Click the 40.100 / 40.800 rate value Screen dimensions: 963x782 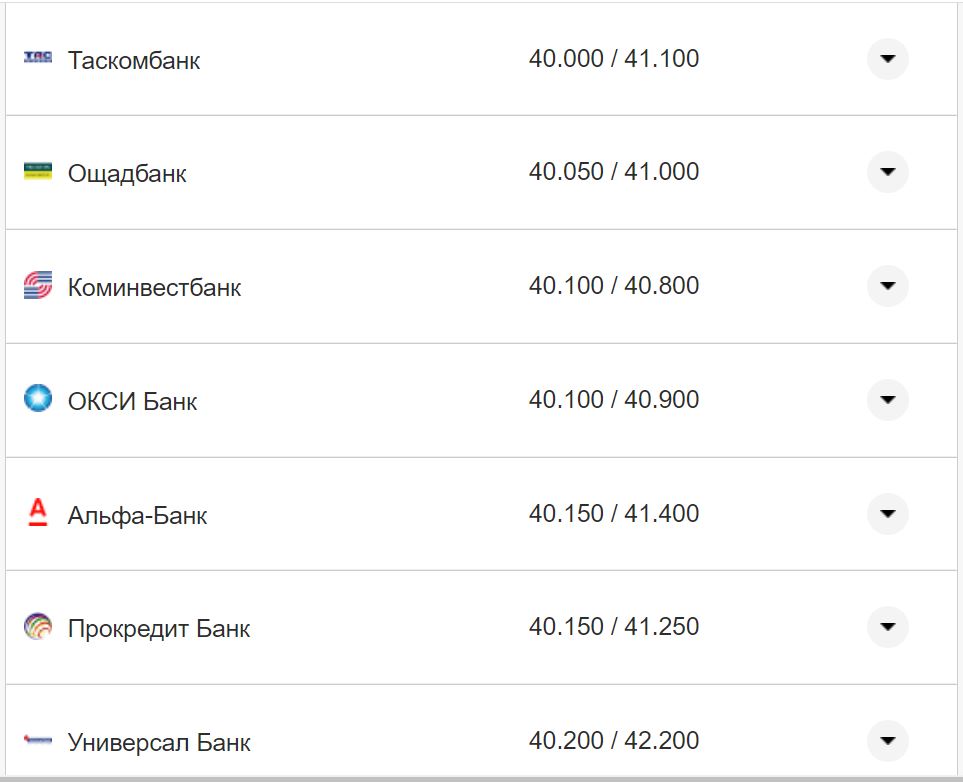614,286
